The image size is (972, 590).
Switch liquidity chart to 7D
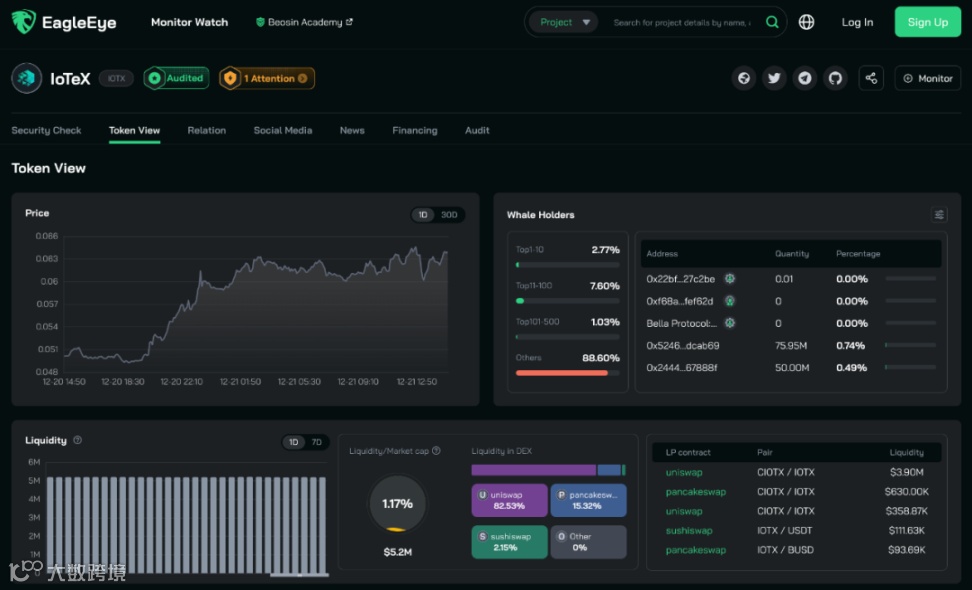[317, 442]
